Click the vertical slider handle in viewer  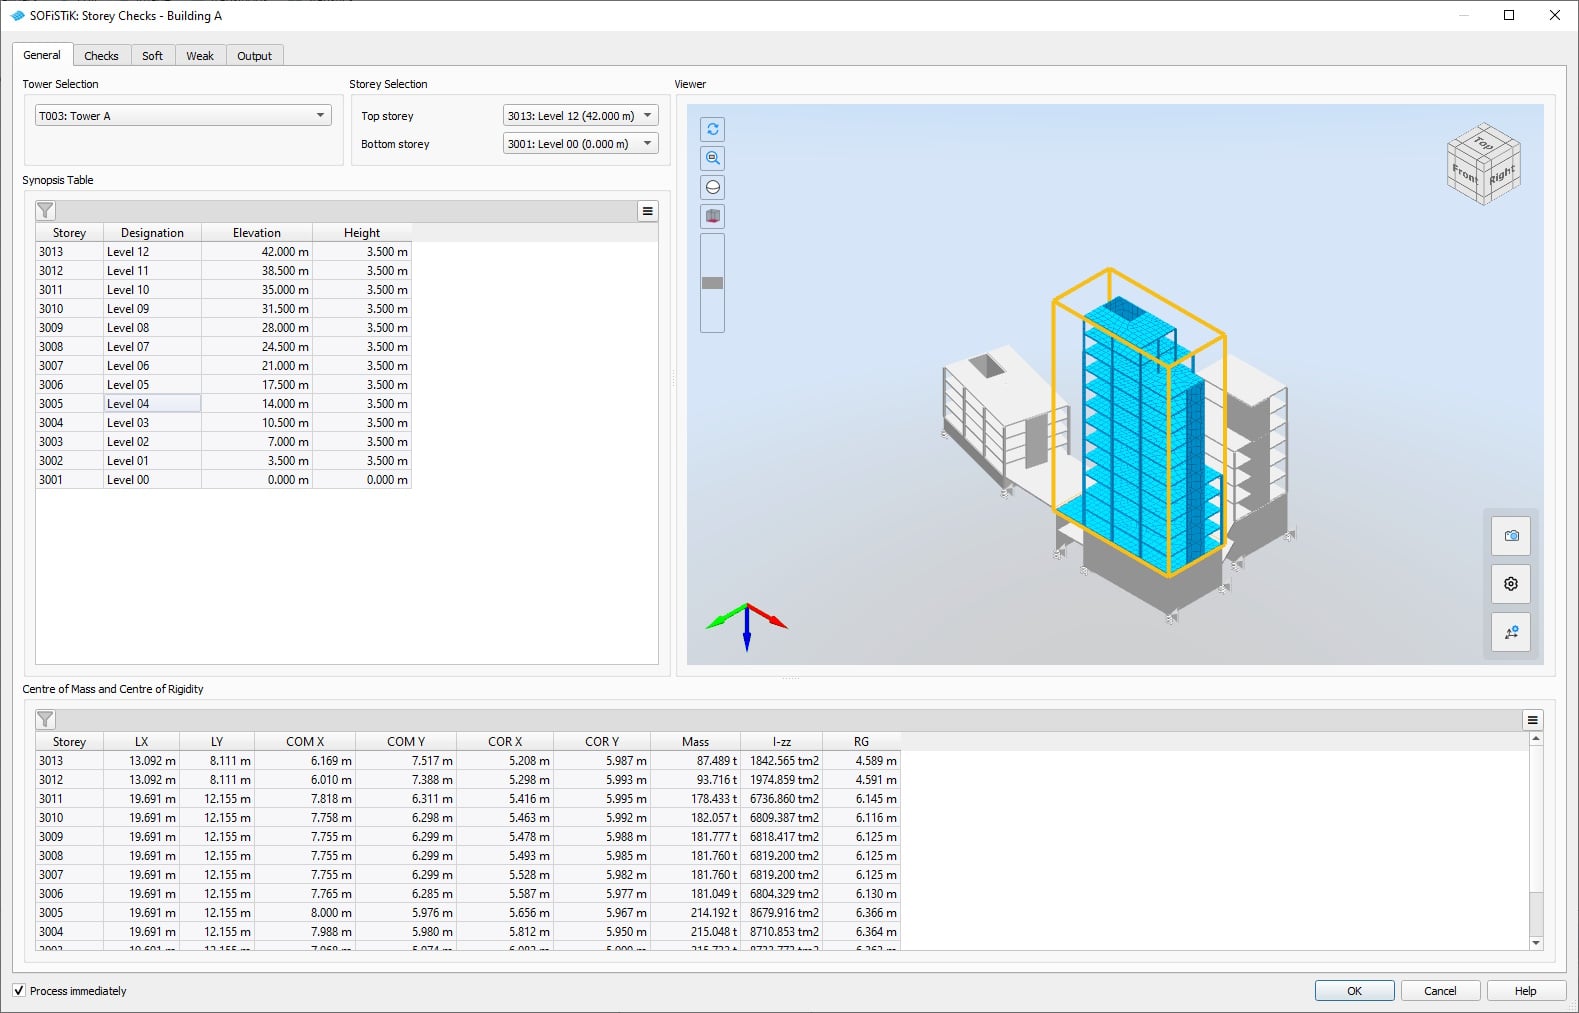[713, 283]
